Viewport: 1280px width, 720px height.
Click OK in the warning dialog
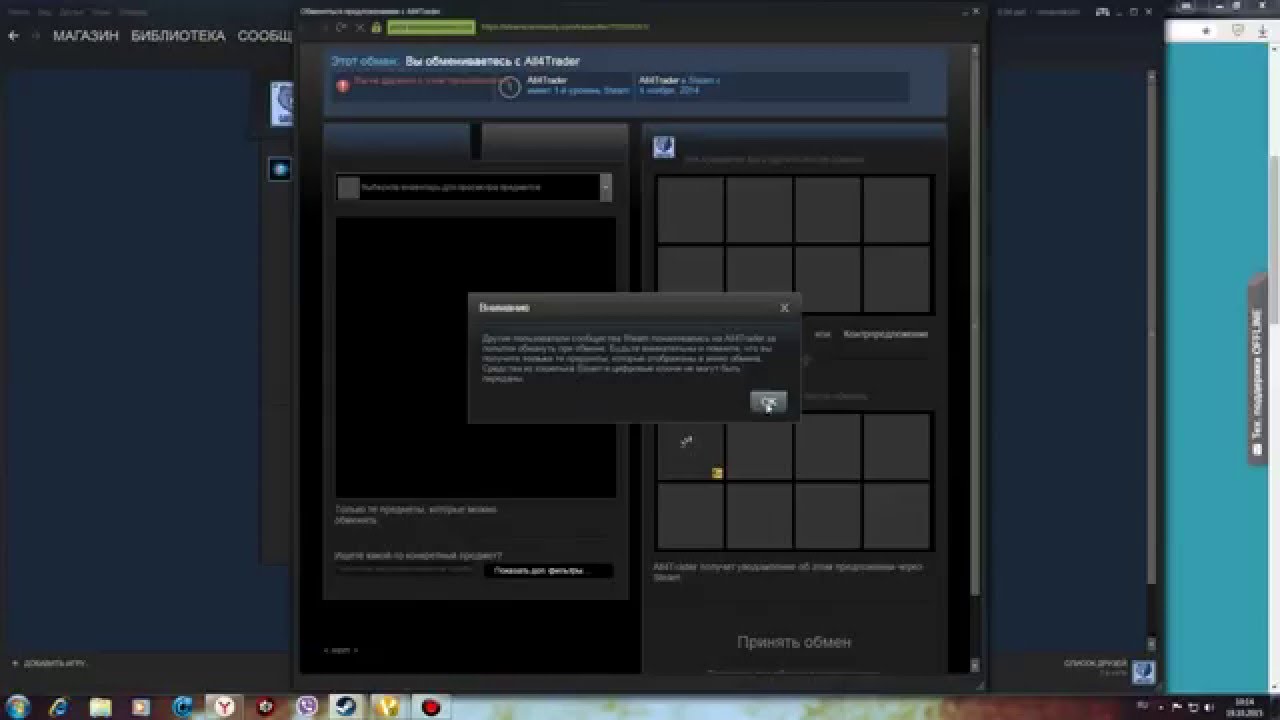pyautogui.click(x=768, y=402)
